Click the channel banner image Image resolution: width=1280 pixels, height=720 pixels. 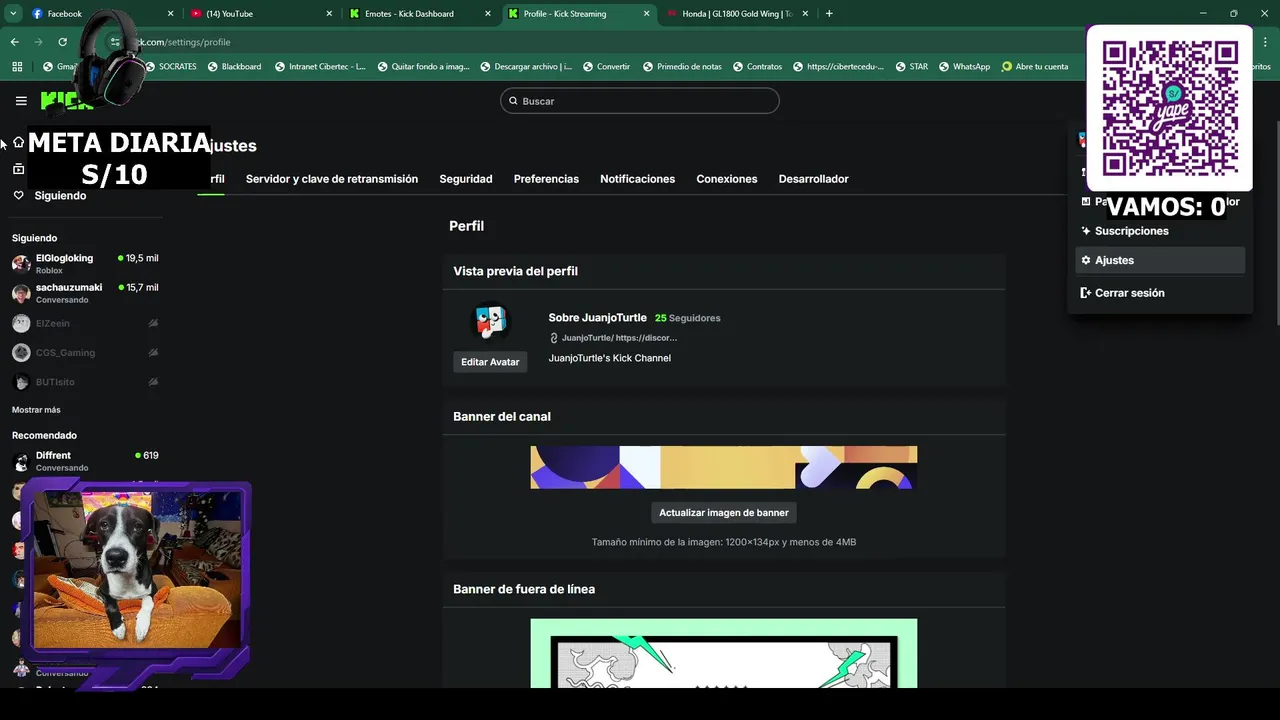[x=724, y=467]
